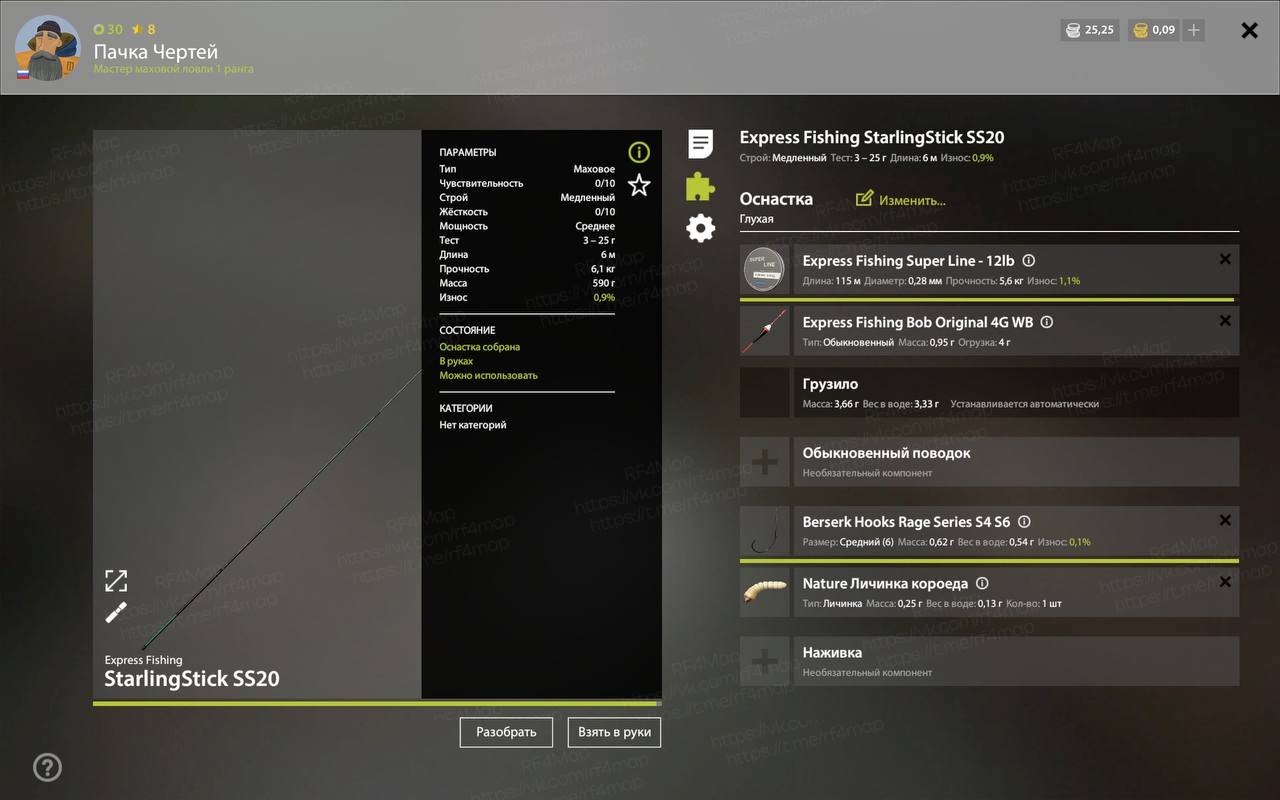
Task: Click the player level 30 indicator
Action: click(x=108, y=29)
